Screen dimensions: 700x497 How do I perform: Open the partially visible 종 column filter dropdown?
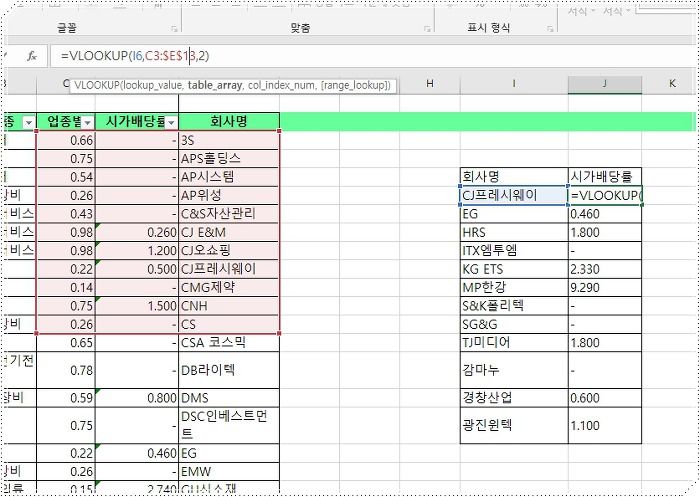(x=29, y=122)
